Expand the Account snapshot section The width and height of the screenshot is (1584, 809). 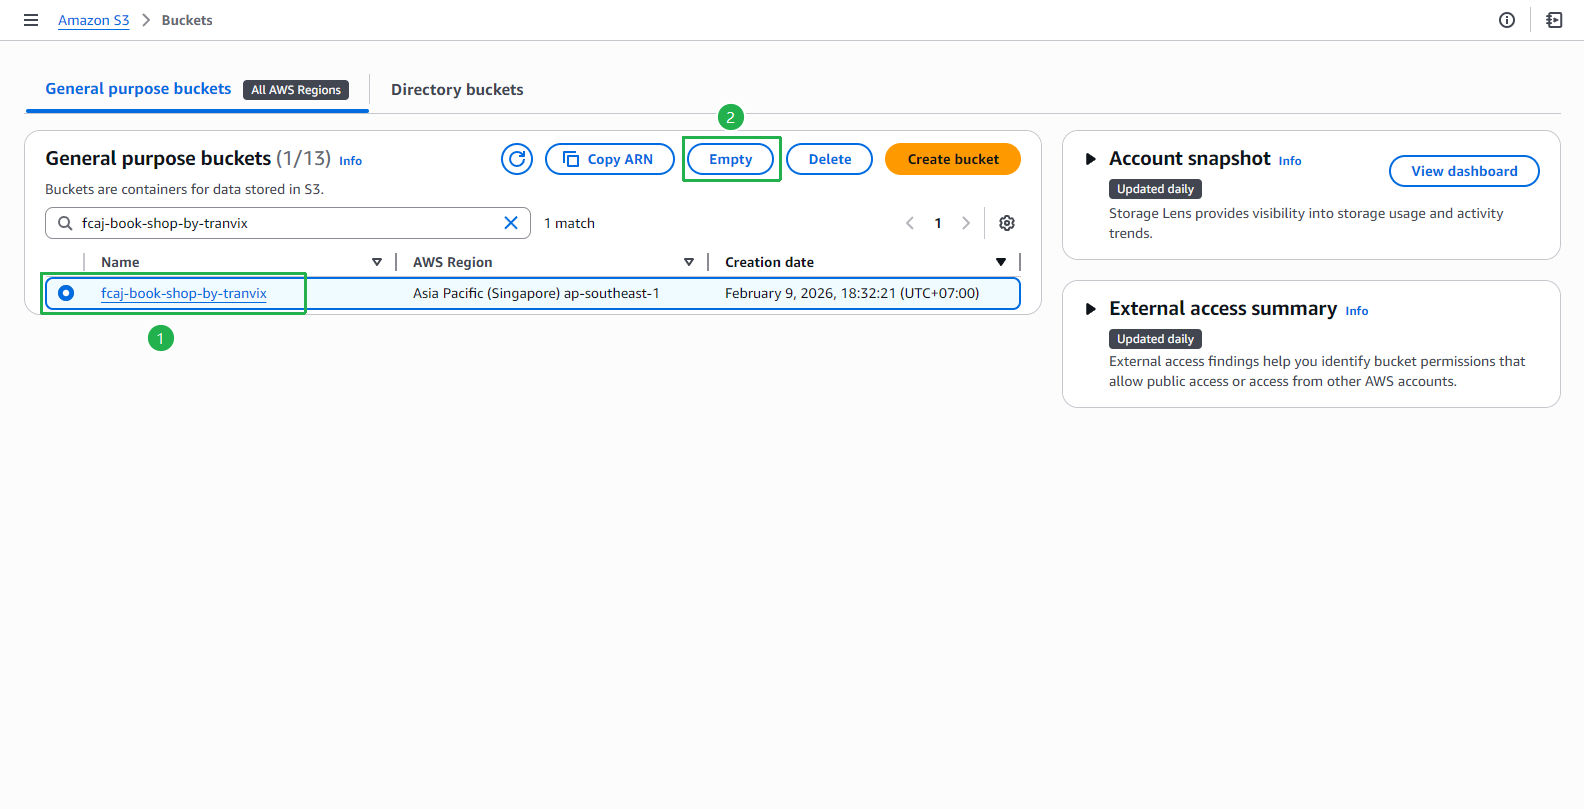pyautogui.click(x=1091, y=159)
